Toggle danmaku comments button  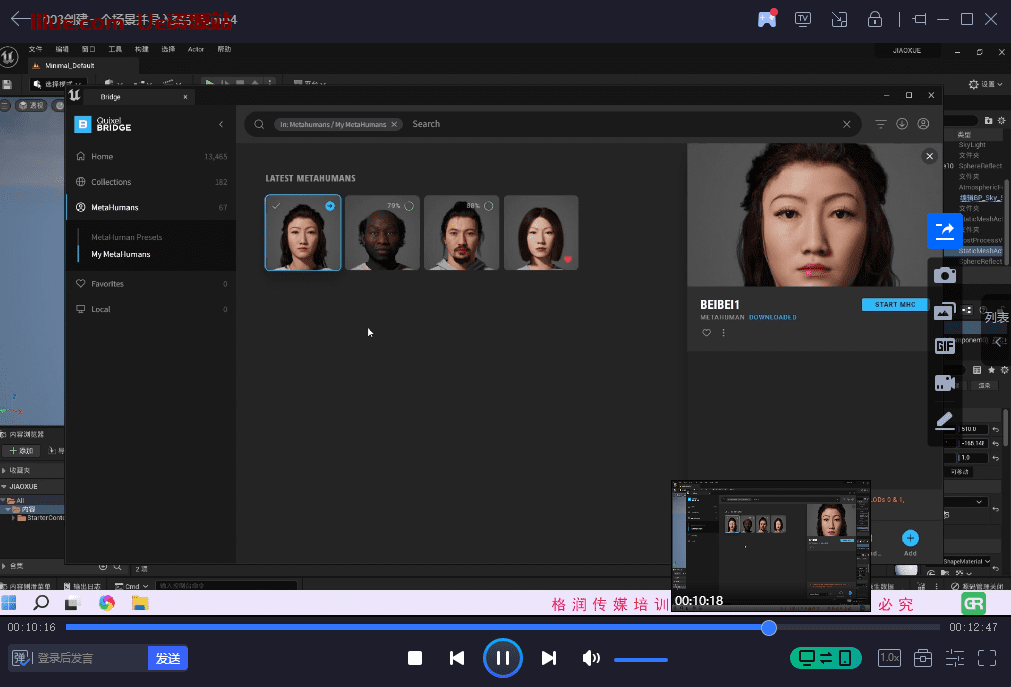20,658
